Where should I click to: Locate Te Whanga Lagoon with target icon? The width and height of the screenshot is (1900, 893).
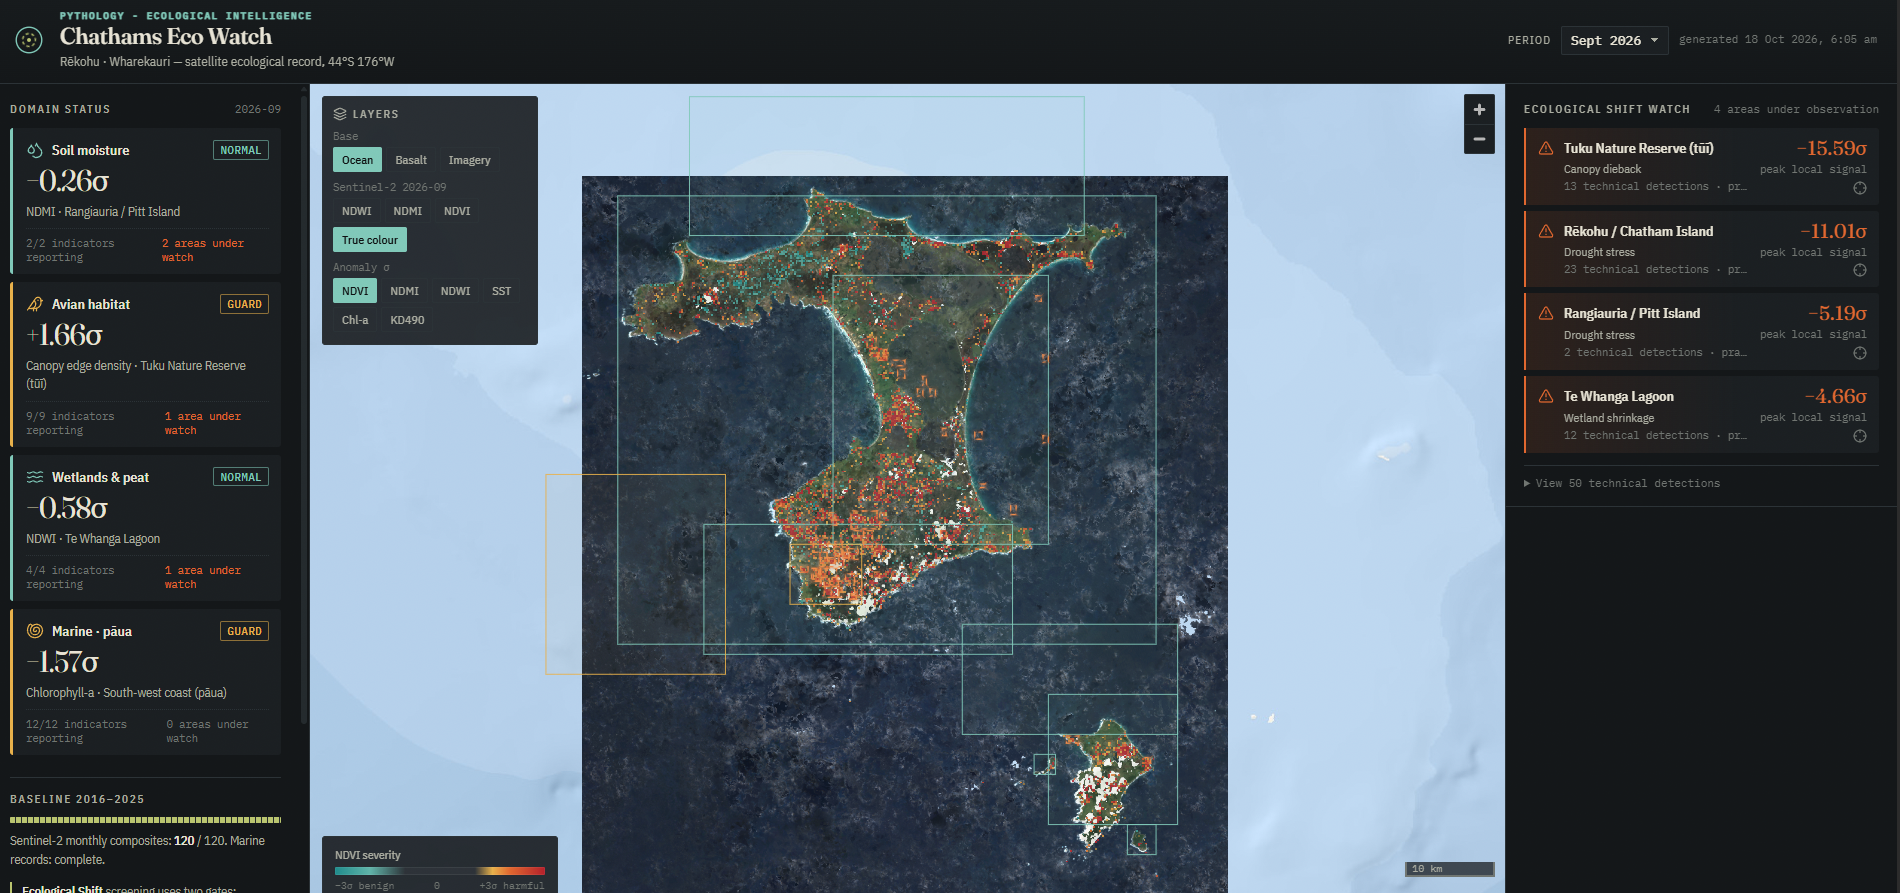pyautogui.click(x=1860, y=436)
